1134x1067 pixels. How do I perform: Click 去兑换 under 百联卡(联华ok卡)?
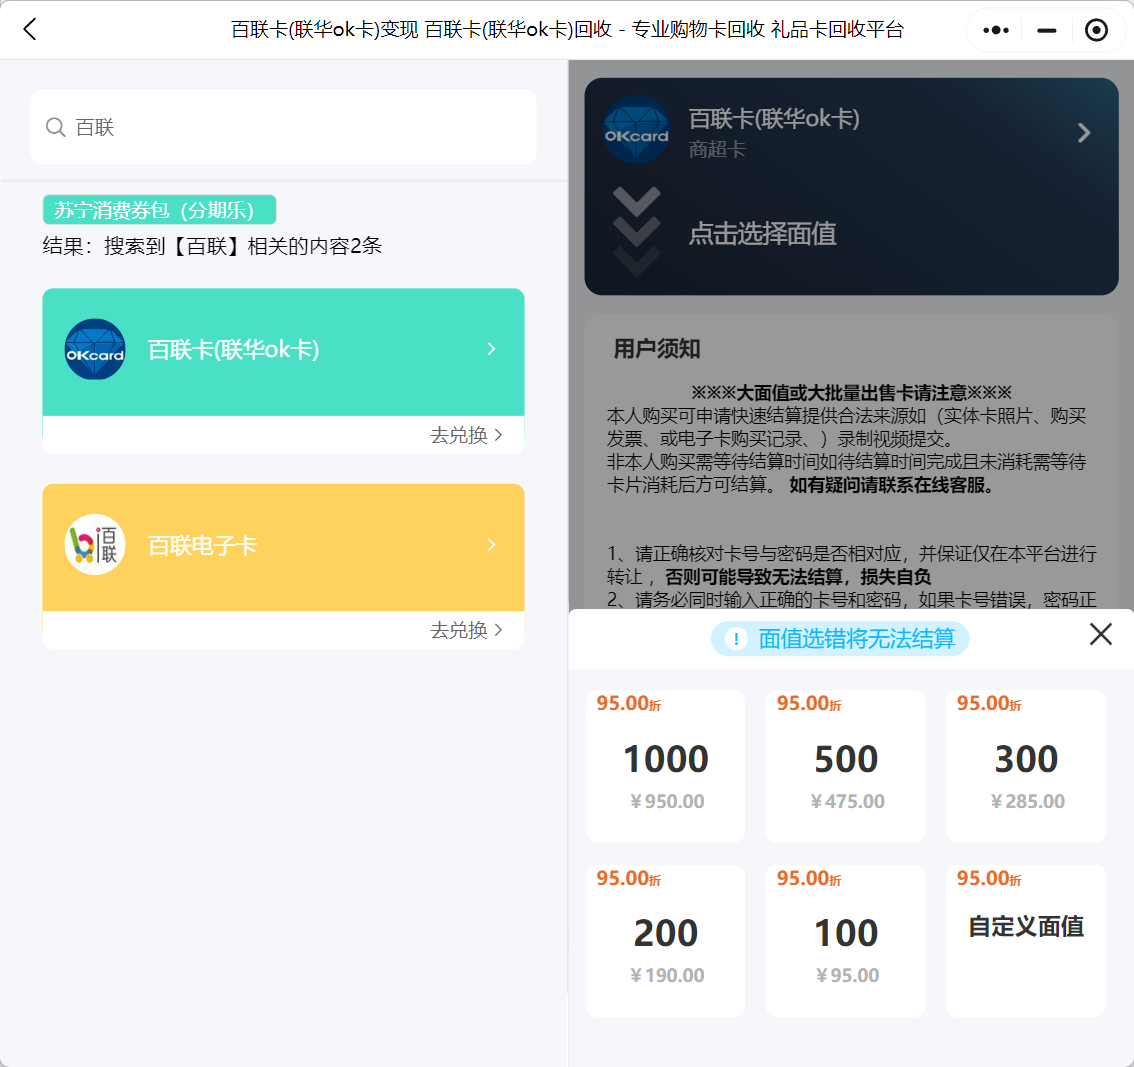466,435
